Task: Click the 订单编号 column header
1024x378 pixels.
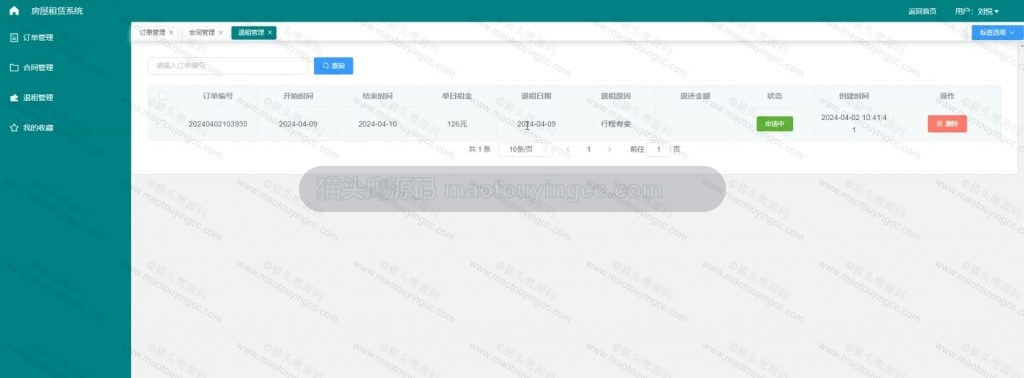Action: pyautogui.click(x=217, y=96)
